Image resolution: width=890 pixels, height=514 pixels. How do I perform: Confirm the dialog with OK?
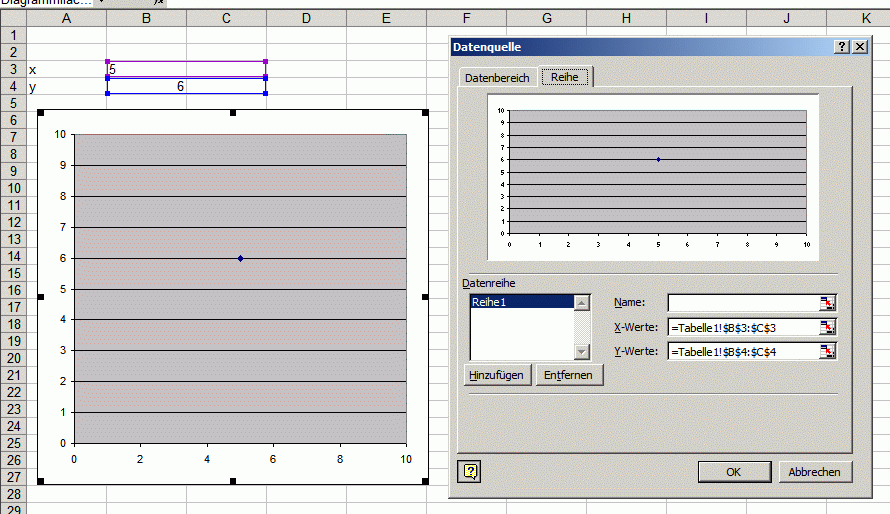point(734,471)
